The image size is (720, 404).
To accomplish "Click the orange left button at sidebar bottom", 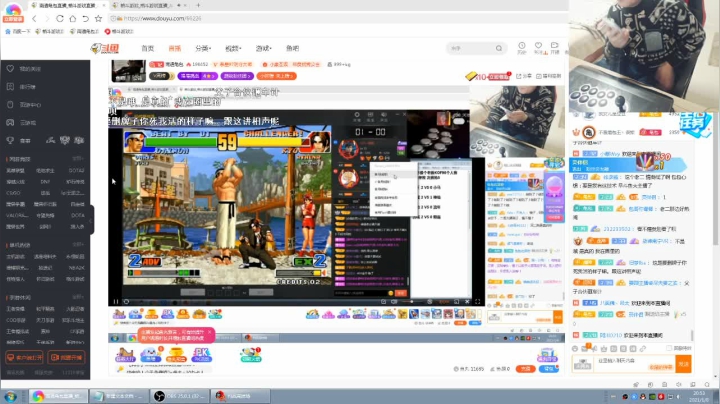I will click(24, 357).
